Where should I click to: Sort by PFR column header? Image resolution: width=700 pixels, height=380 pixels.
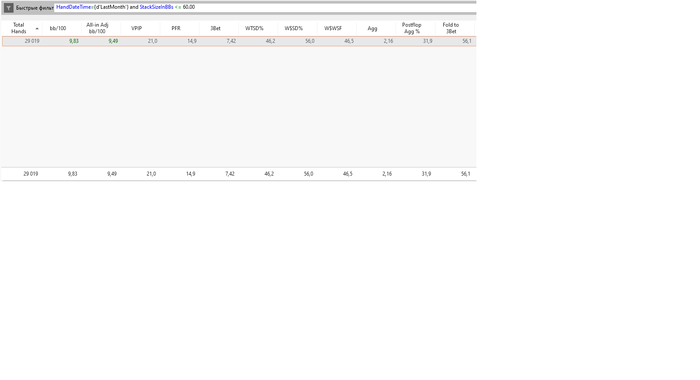[x=176, y=28]
